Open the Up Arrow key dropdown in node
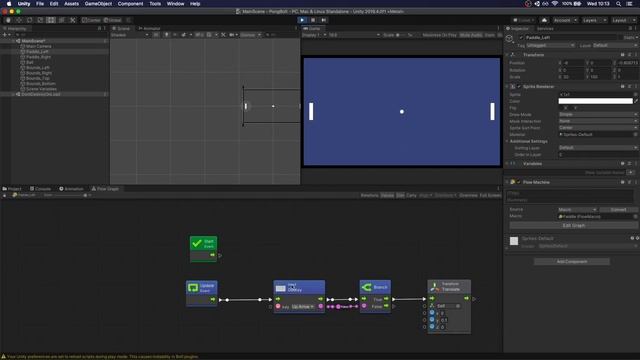640x360 pixels. (x=303, y=307)
